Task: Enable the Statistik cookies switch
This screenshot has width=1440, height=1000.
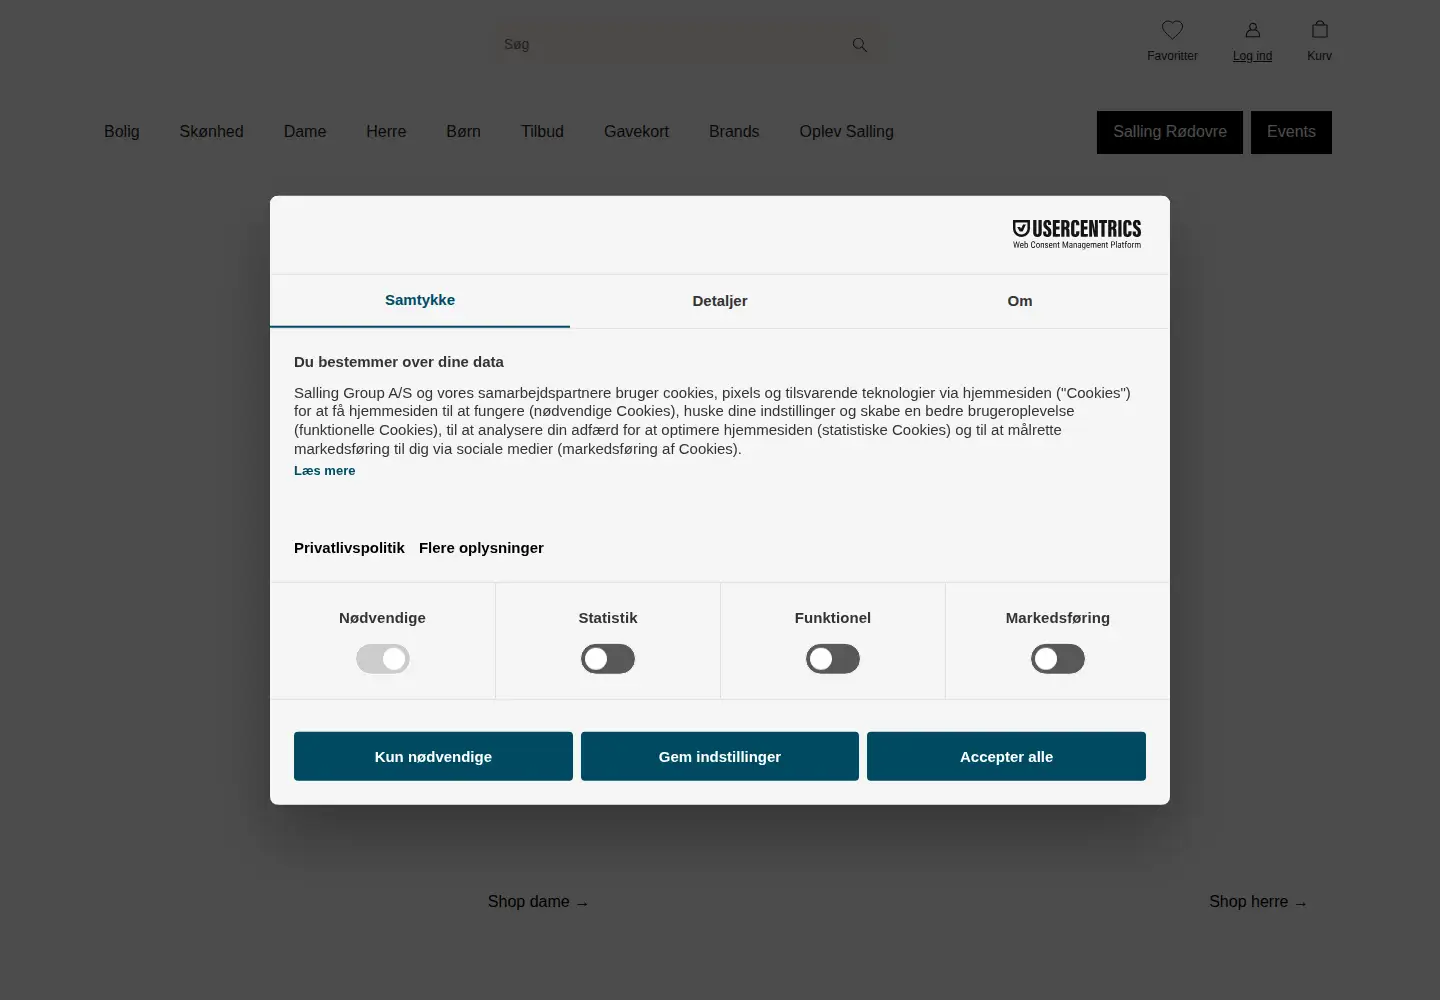Action: pyautogui.click(x=608, y=659)
